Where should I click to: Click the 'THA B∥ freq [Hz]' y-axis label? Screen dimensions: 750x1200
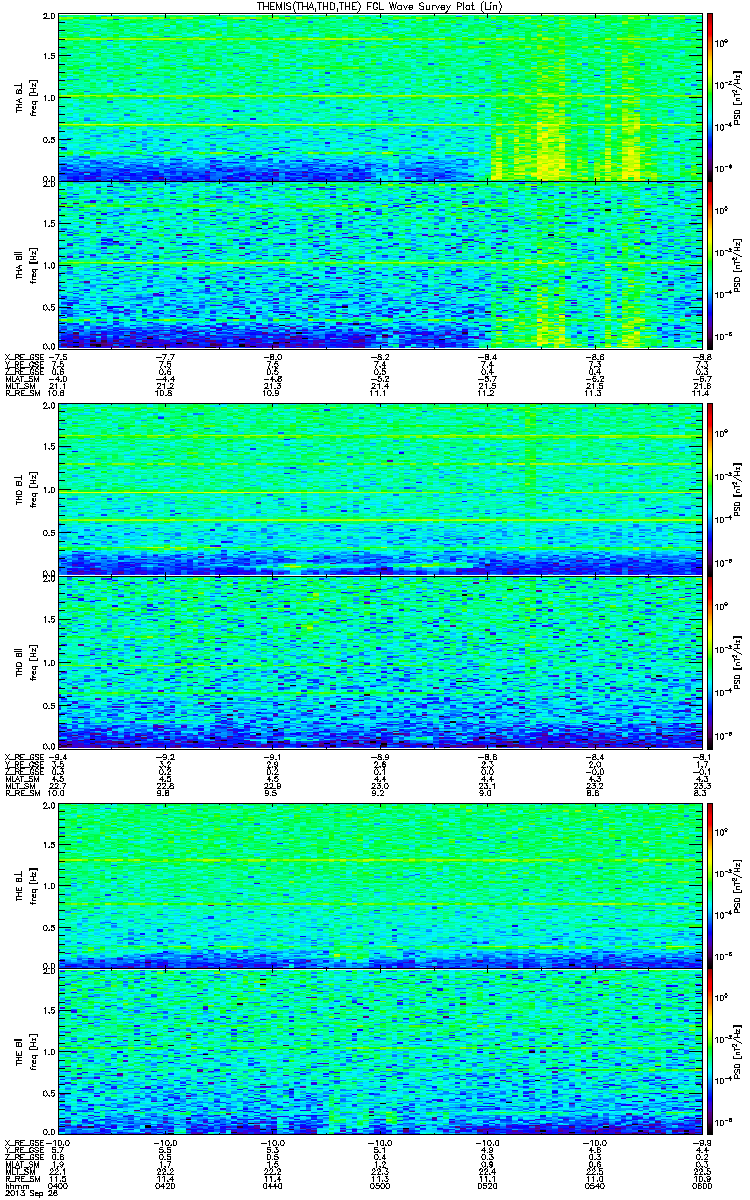point(26,264)
